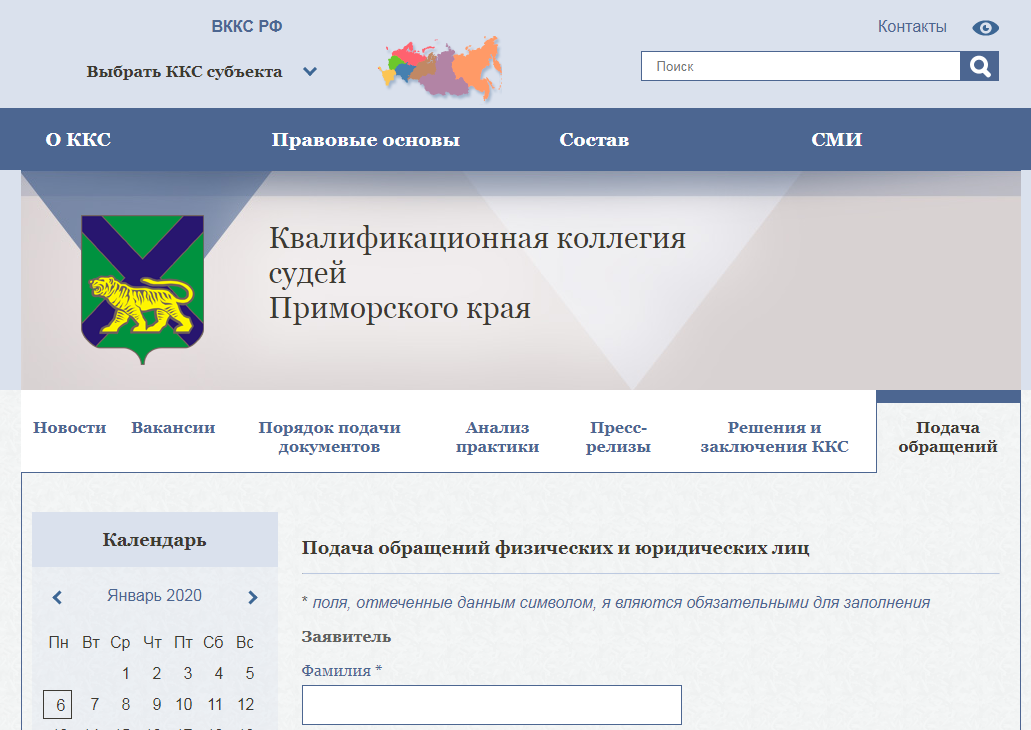Select calendar day 6
The height and width of the screenshot is (730, 1031).
(58, 705)
